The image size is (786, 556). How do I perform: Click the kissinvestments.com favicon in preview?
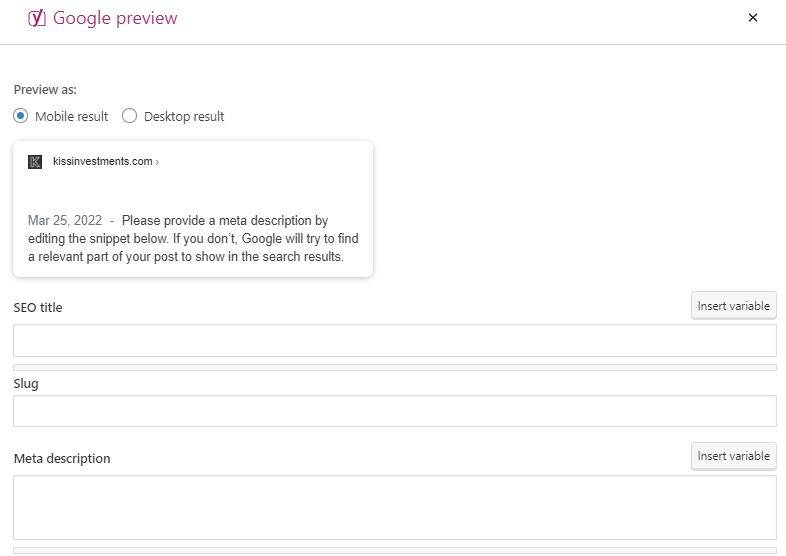[35, 162]
